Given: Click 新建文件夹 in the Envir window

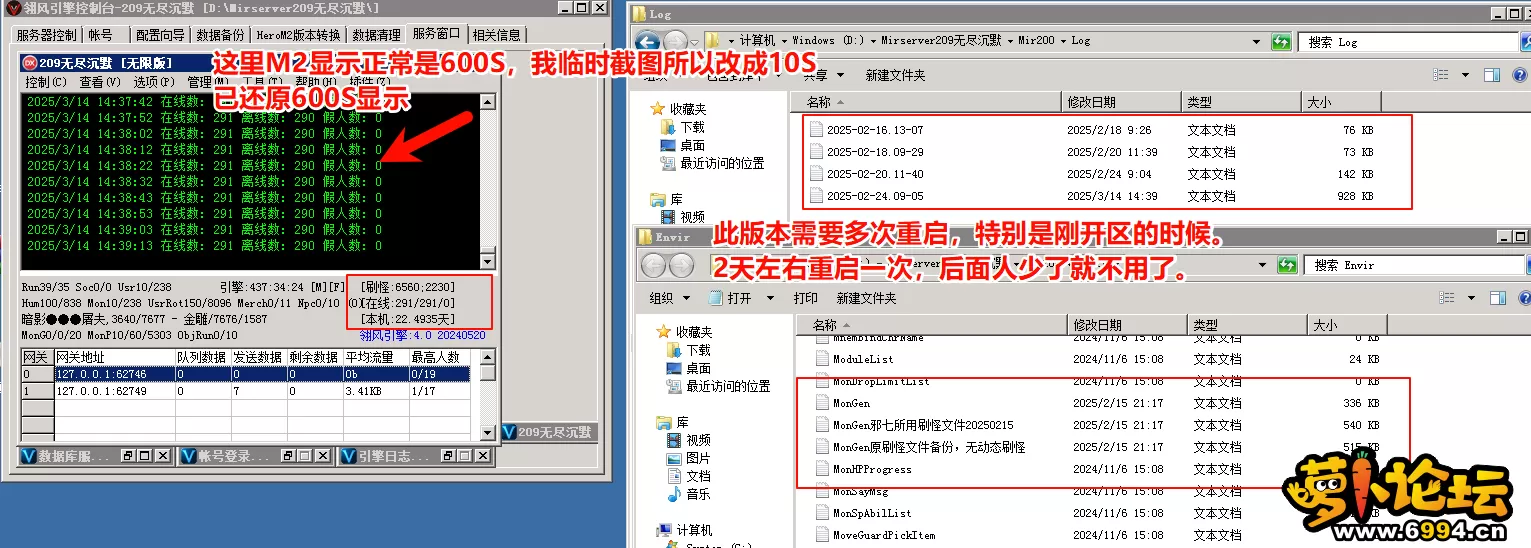Looking at the screenshot, I should (x=866, y=298).
